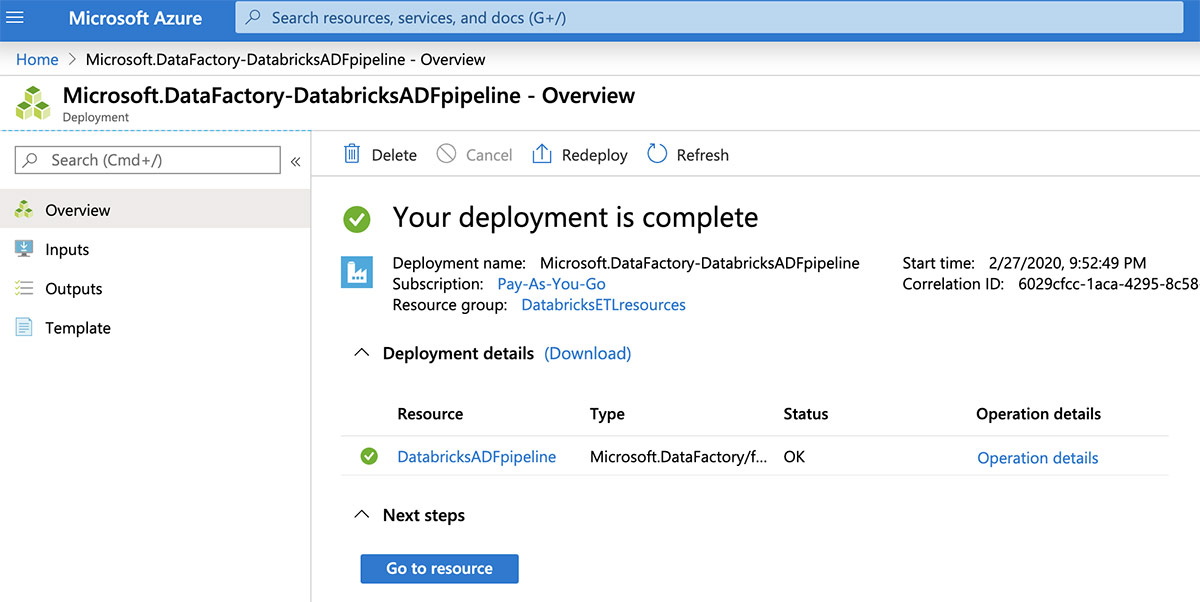Viewport: 1200px width, 602px height.
Task: Open Inputs in the left menu
Action: click(67, 249)
